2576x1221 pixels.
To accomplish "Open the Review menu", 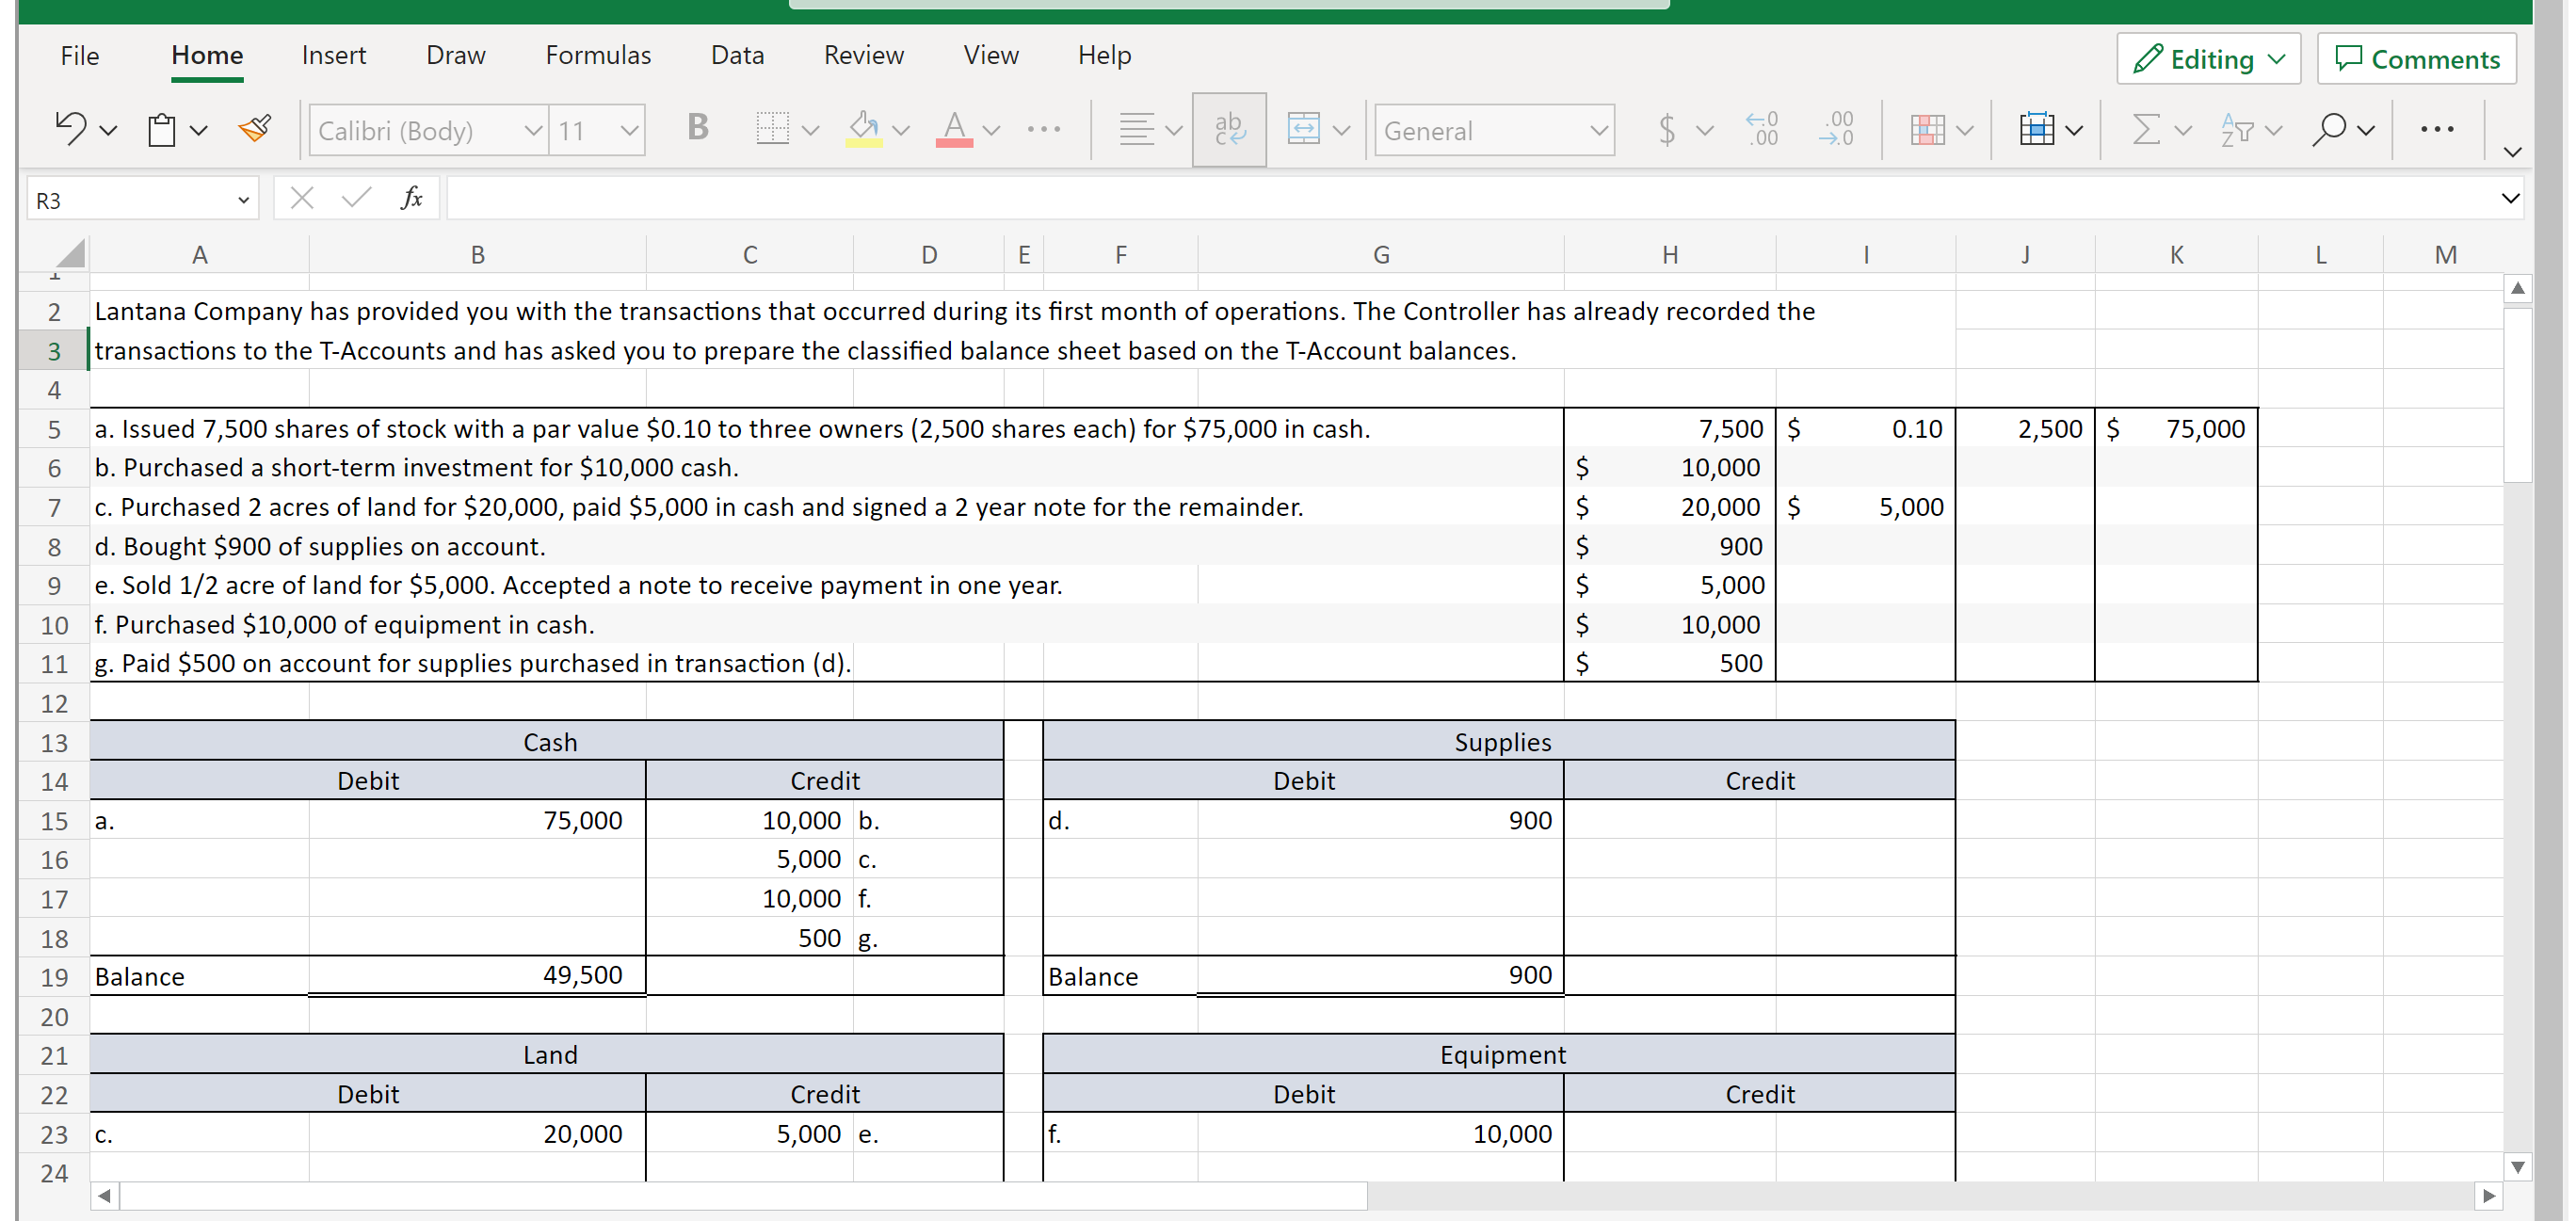I will [863, 55].
